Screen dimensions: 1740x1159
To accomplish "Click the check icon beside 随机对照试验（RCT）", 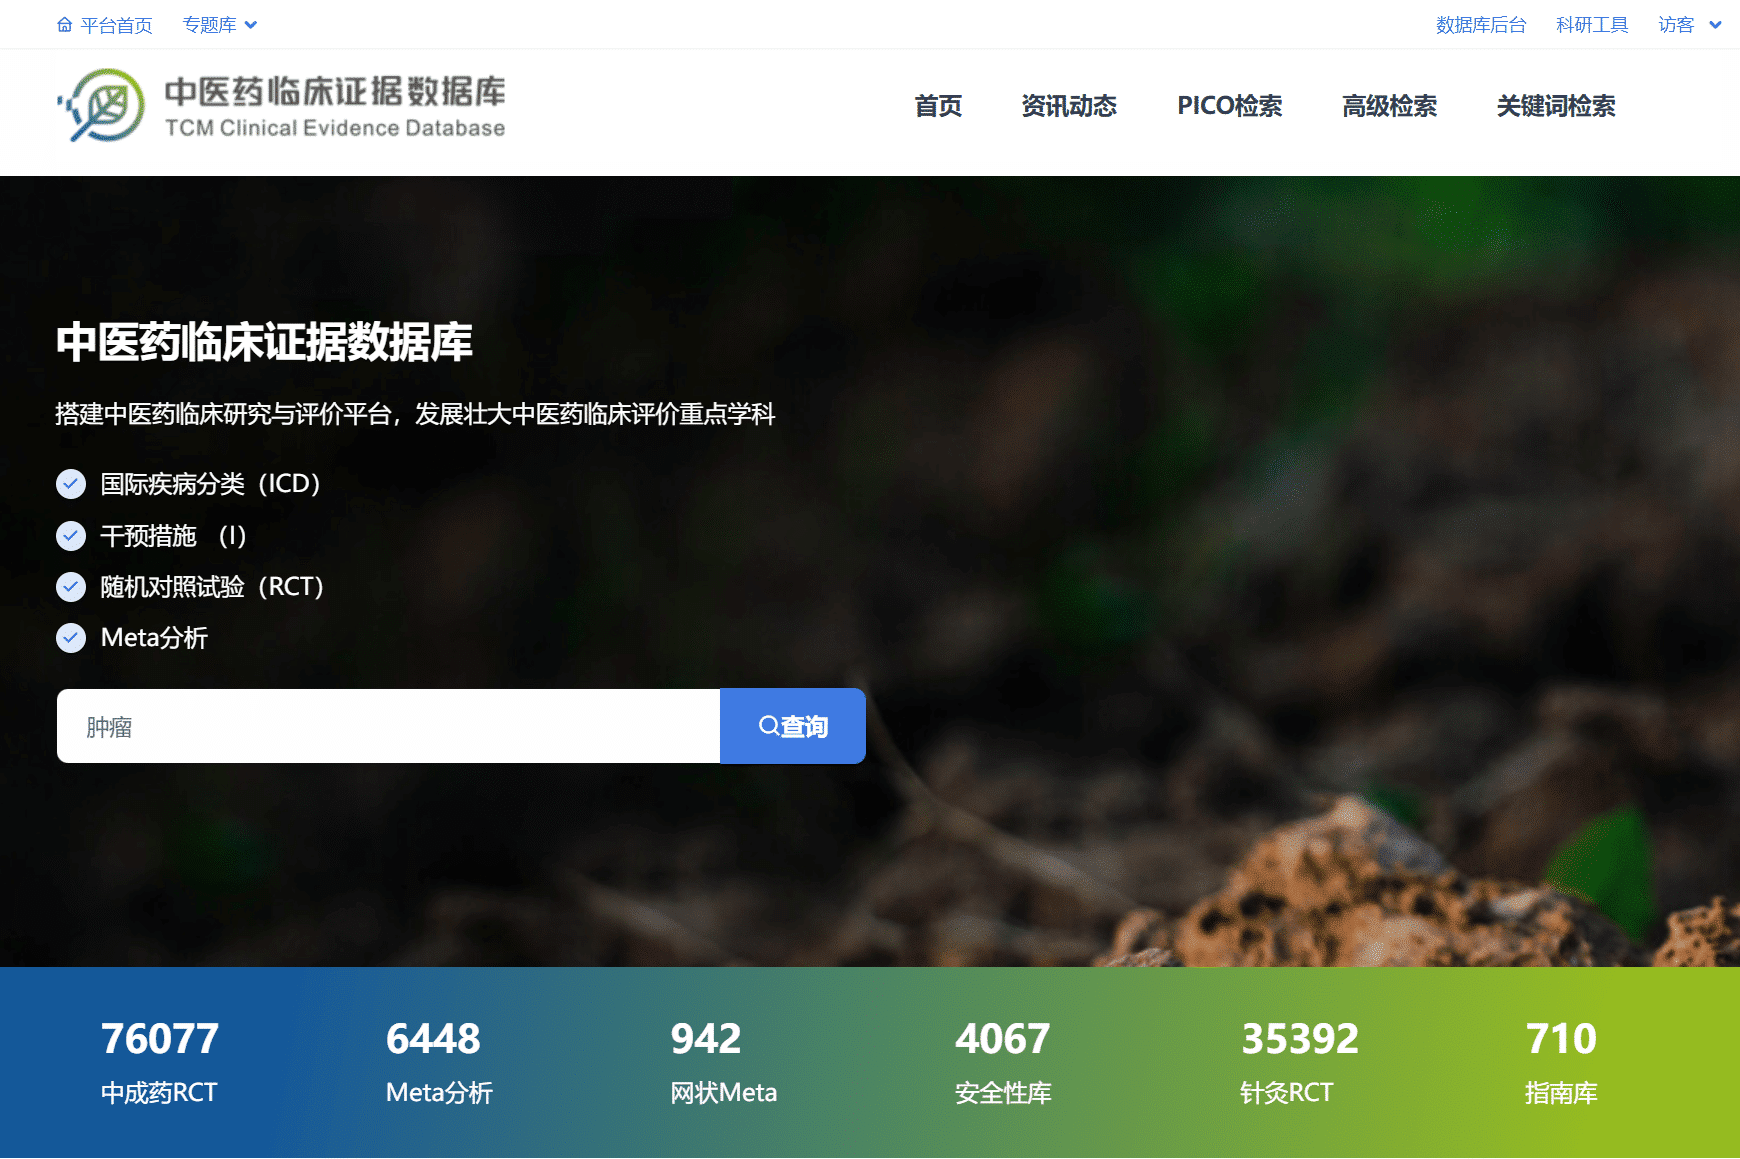I will coord(71,587).
